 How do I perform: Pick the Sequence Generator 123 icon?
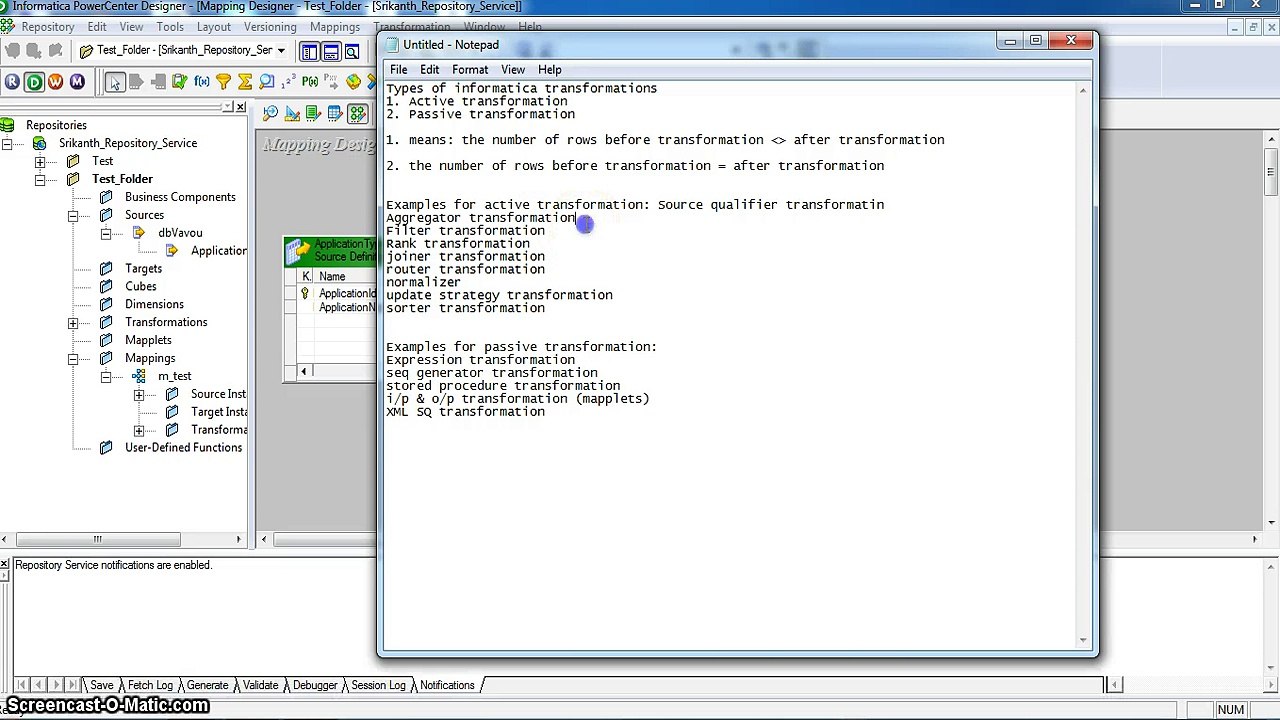[288, 82]
